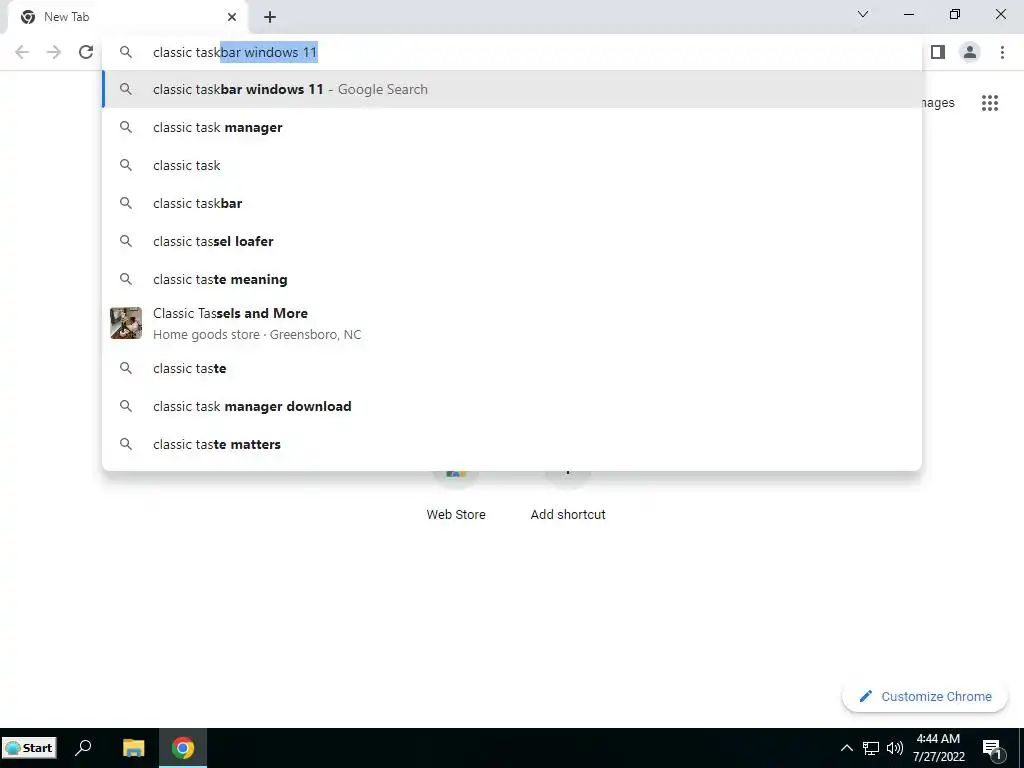
Task: Click search icon beside 'classic tassel loafer'
Action: (x=126, y=241)
